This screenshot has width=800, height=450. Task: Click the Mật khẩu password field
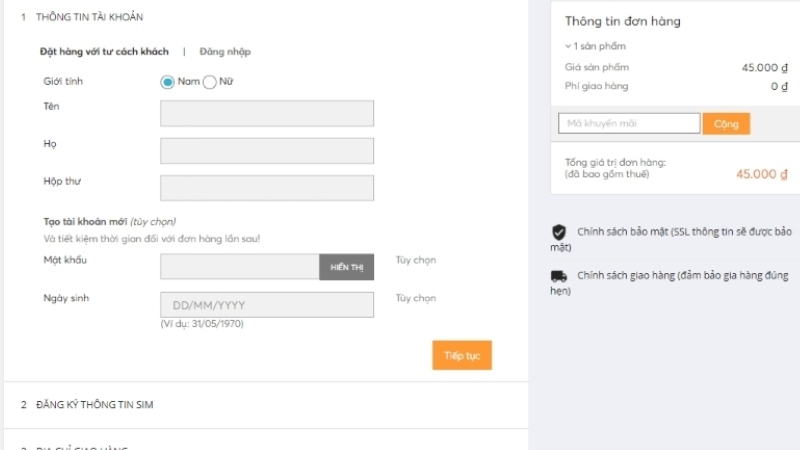point(240,267)
